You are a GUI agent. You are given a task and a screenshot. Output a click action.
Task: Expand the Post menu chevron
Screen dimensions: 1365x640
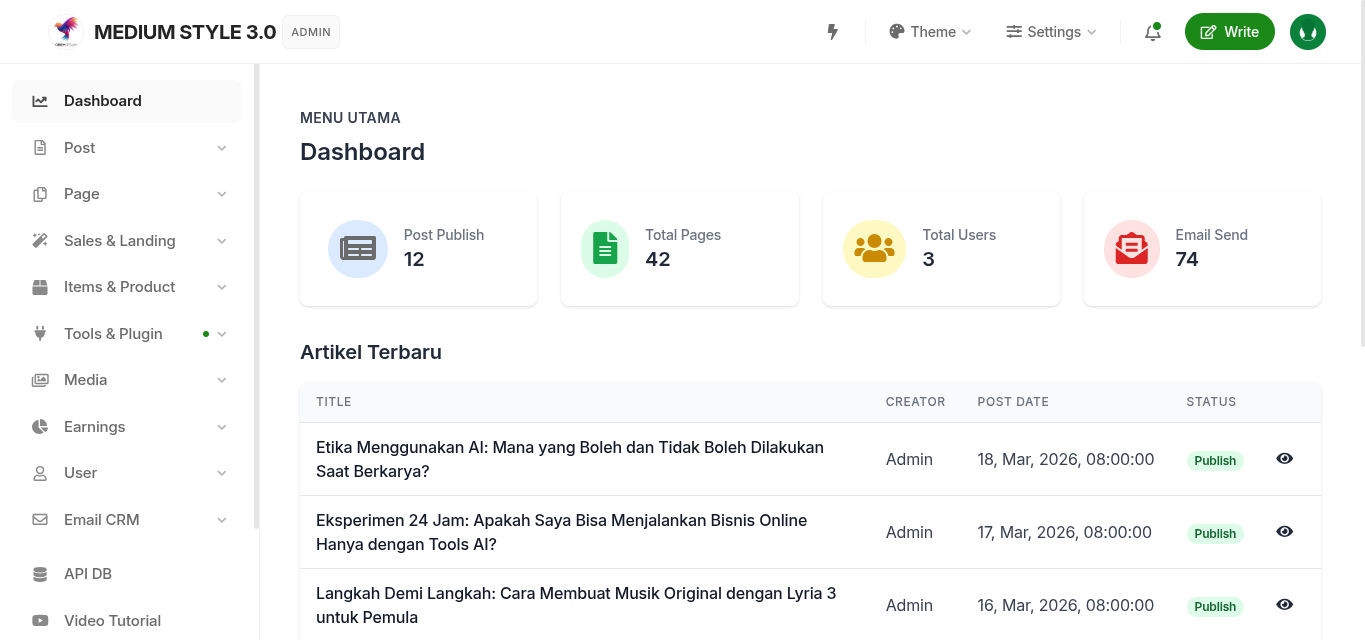pyautogui.click(x=222, y=148)
